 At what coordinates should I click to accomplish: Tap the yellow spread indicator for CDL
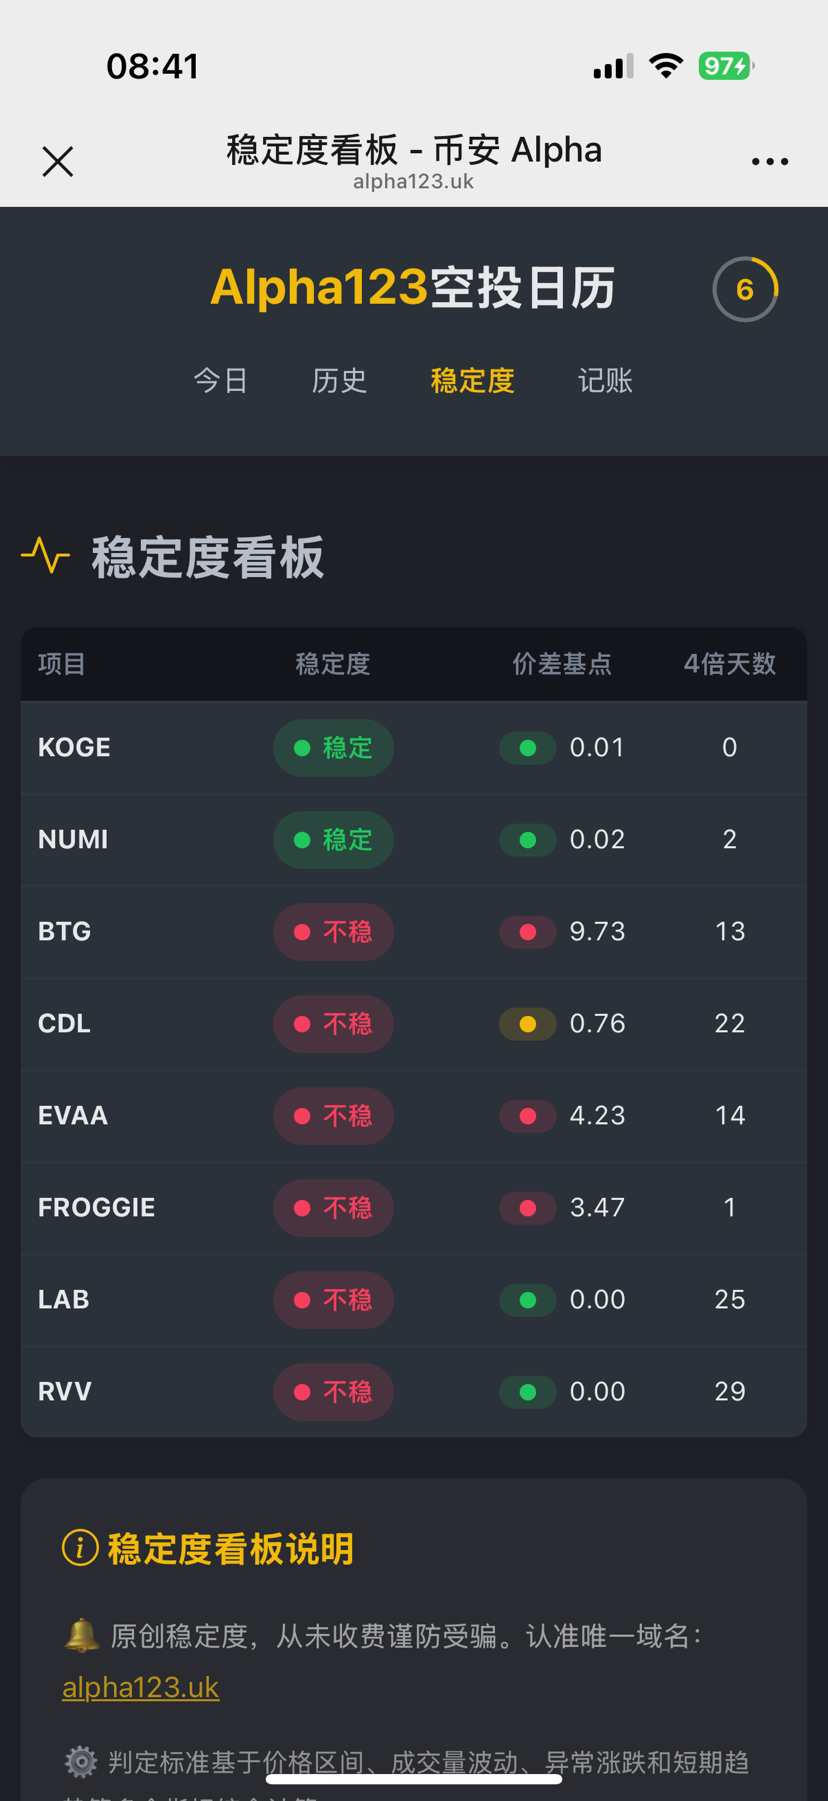(528, 1024)
